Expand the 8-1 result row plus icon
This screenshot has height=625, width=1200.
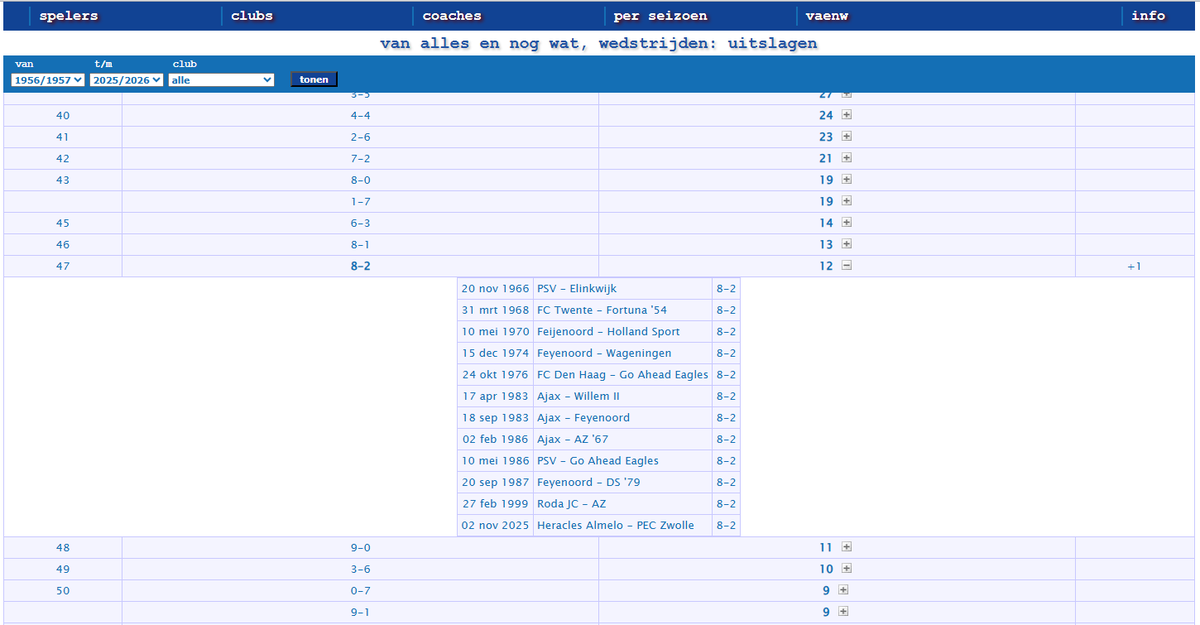[x=846, y=244]
